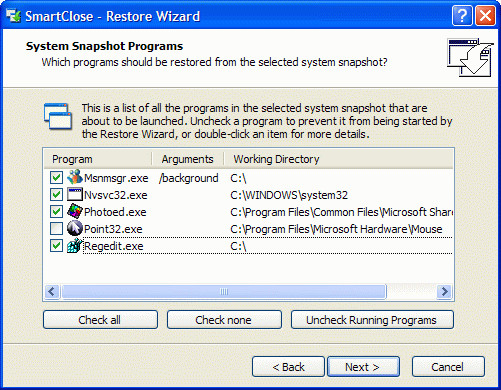
Task: Proceed with the Next button
Action: [x=363, y=367]
